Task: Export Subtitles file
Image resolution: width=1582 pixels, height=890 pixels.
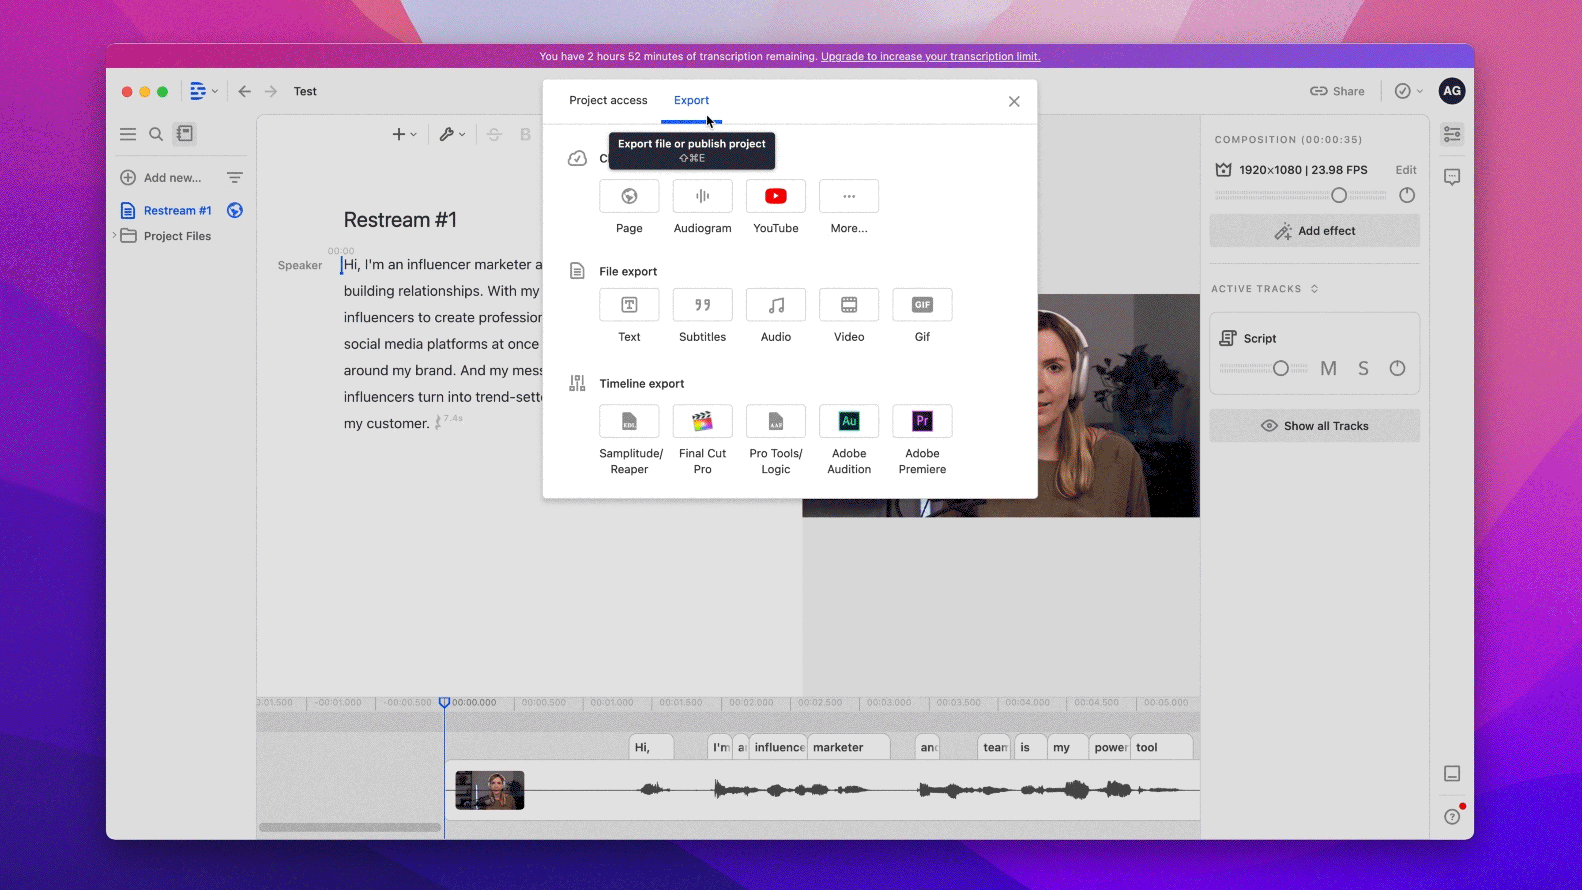Action: [x=702, y=305]
